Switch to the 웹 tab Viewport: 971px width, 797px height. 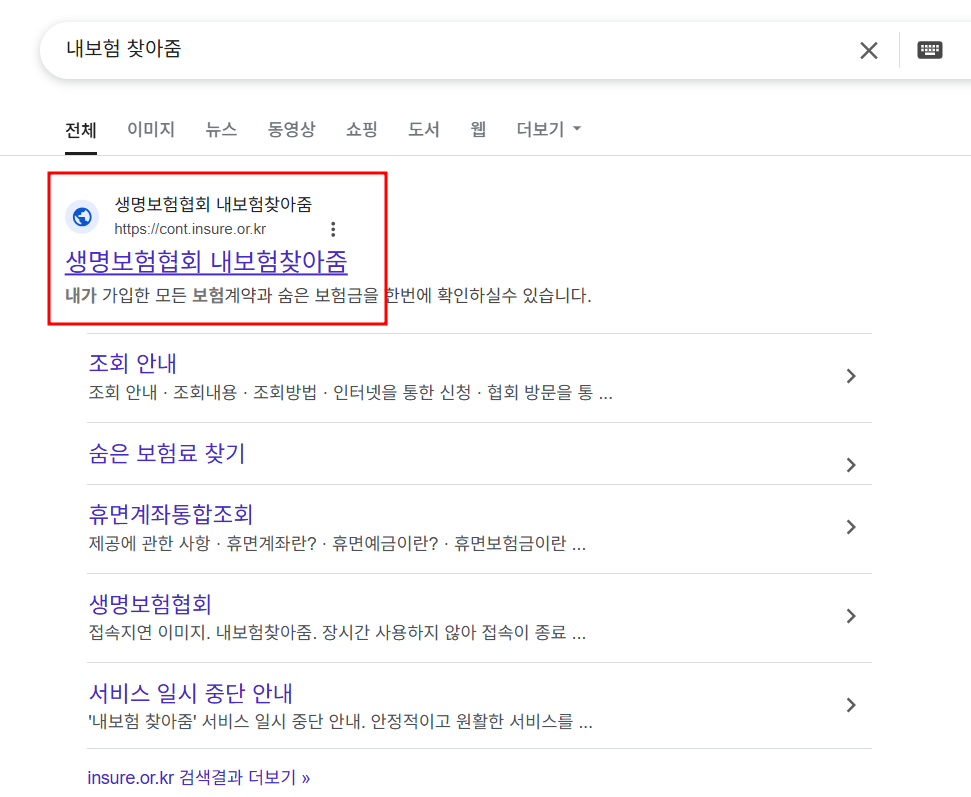click(x=477, y=129)
